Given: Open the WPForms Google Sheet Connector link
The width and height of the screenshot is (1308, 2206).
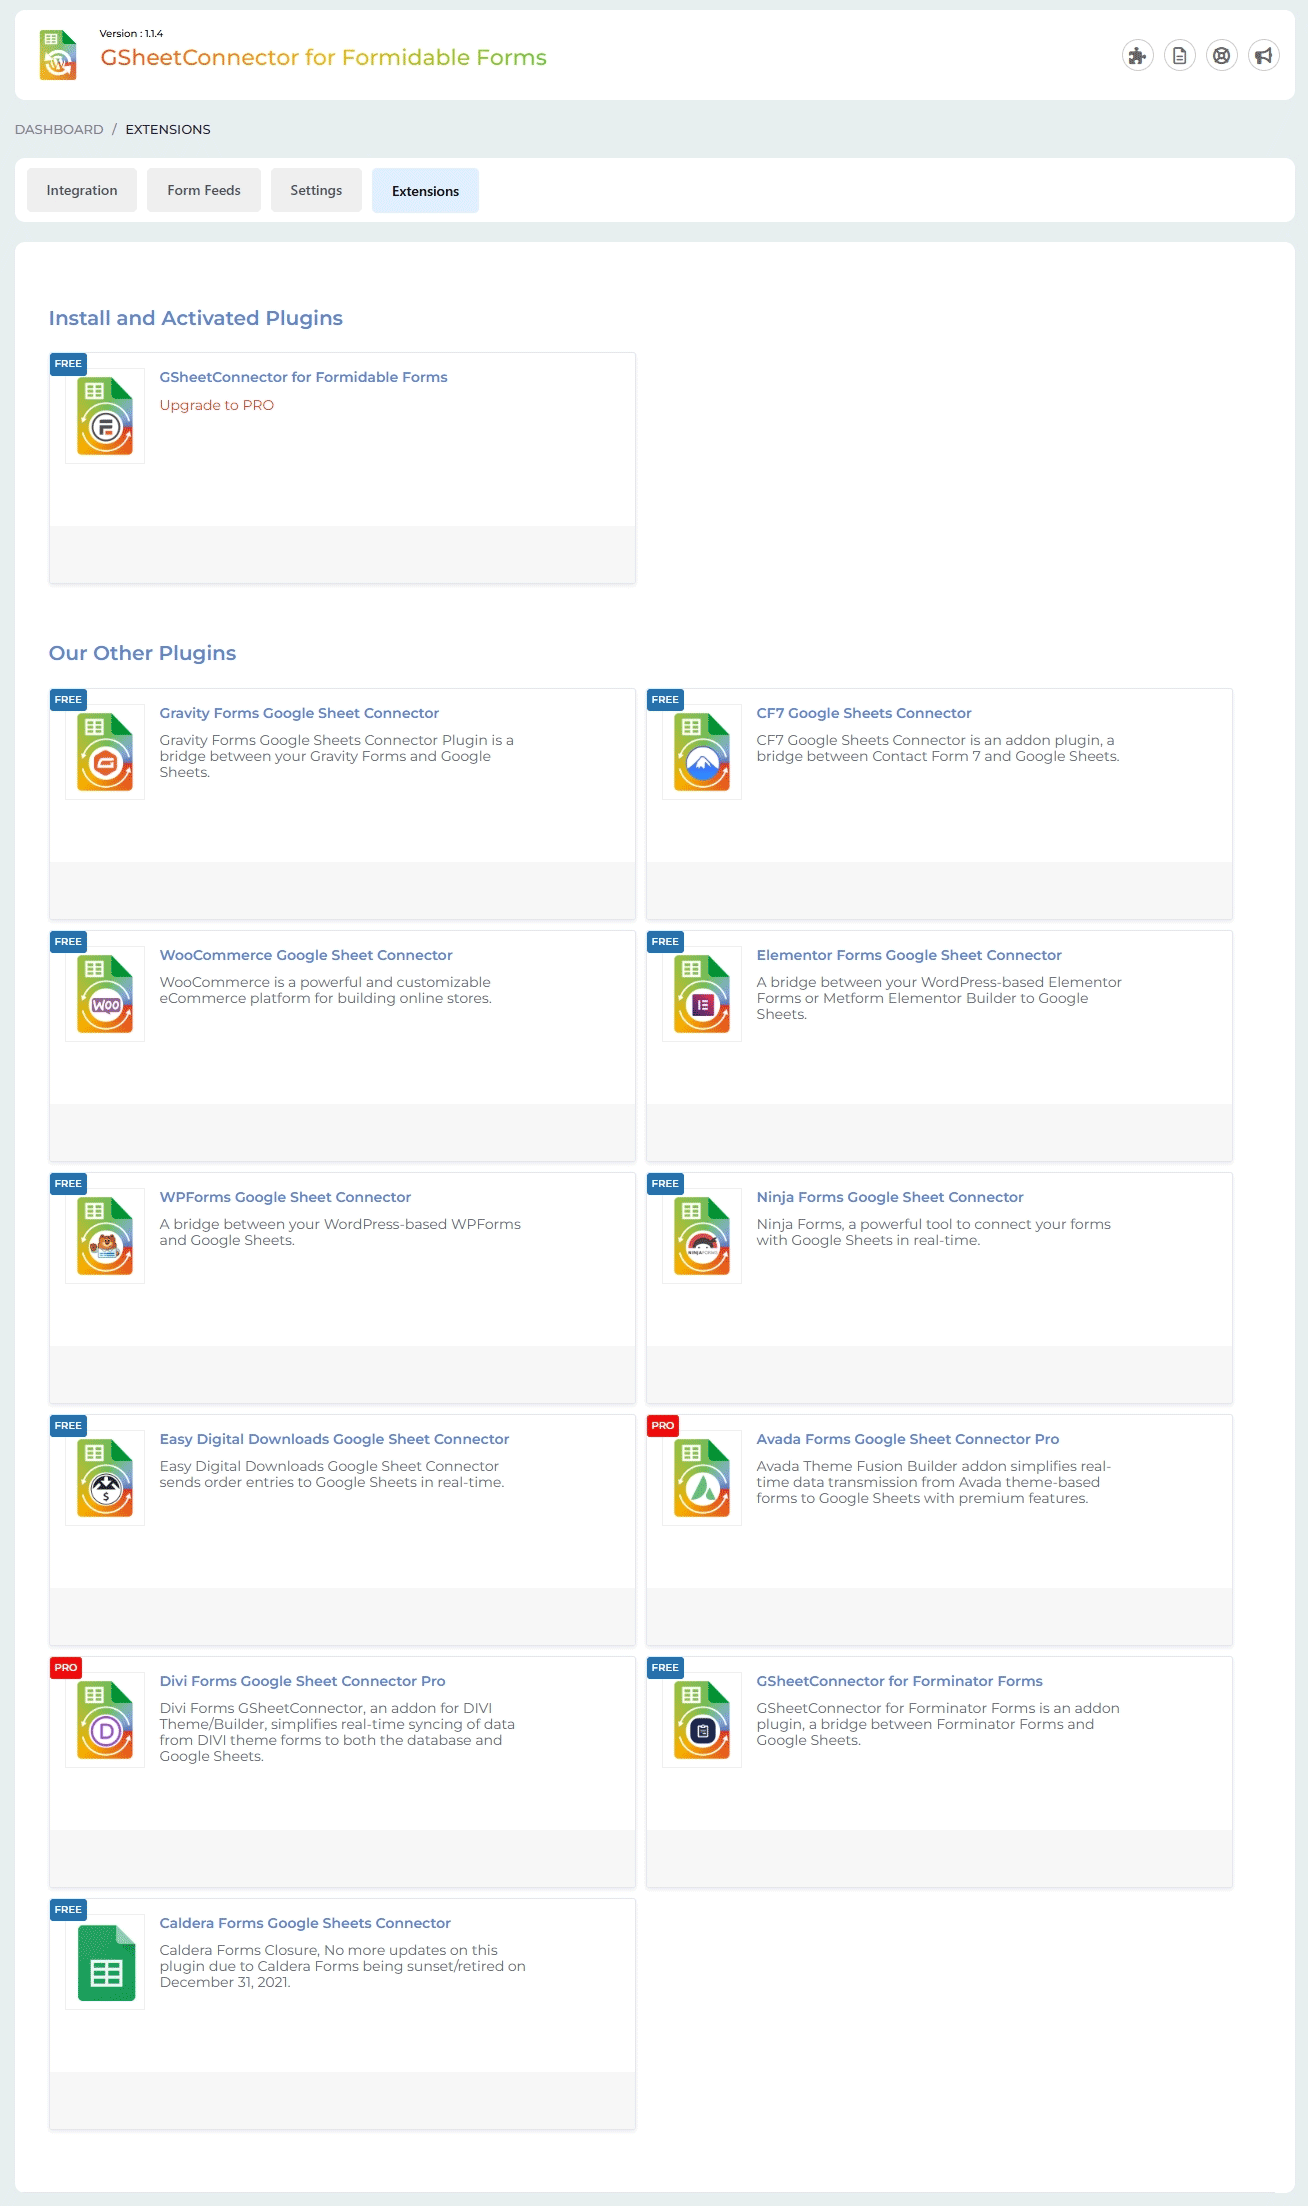Looking at the screenshot, I should [x=285, y=1197].
